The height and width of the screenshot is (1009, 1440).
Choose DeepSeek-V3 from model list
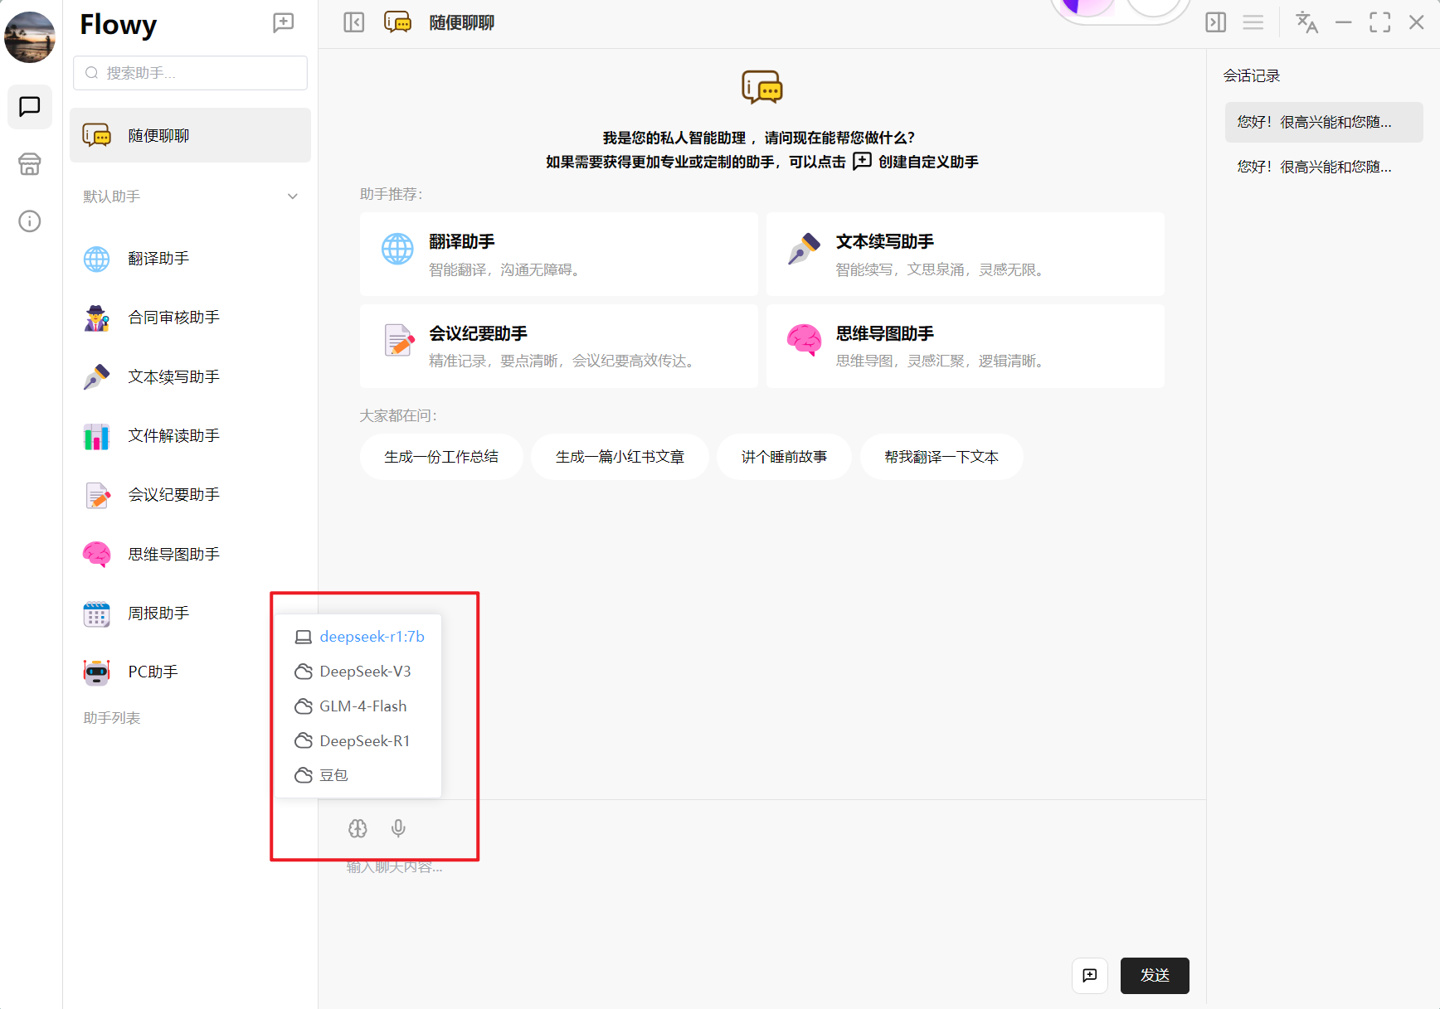pos(365,671)
